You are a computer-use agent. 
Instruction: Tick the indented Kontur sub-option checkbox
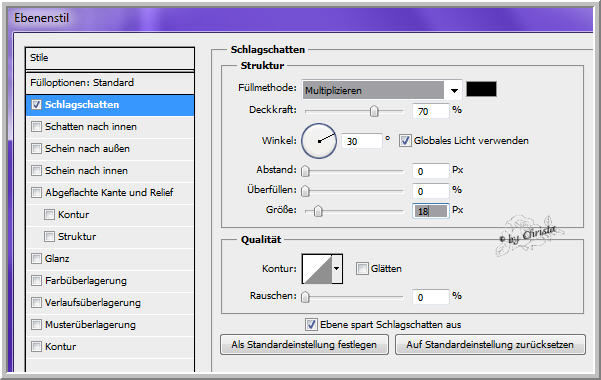click(x=49, y=214)
